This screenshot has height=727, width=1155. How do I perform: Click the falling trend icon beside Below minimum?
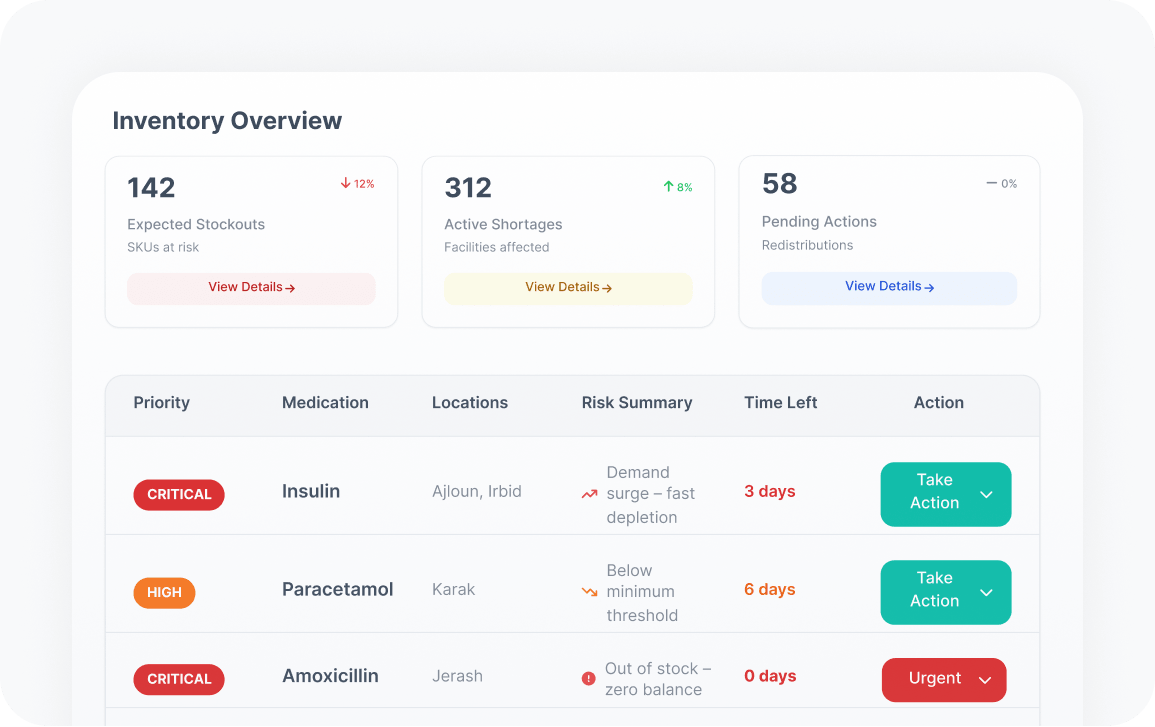pos(589,592)
